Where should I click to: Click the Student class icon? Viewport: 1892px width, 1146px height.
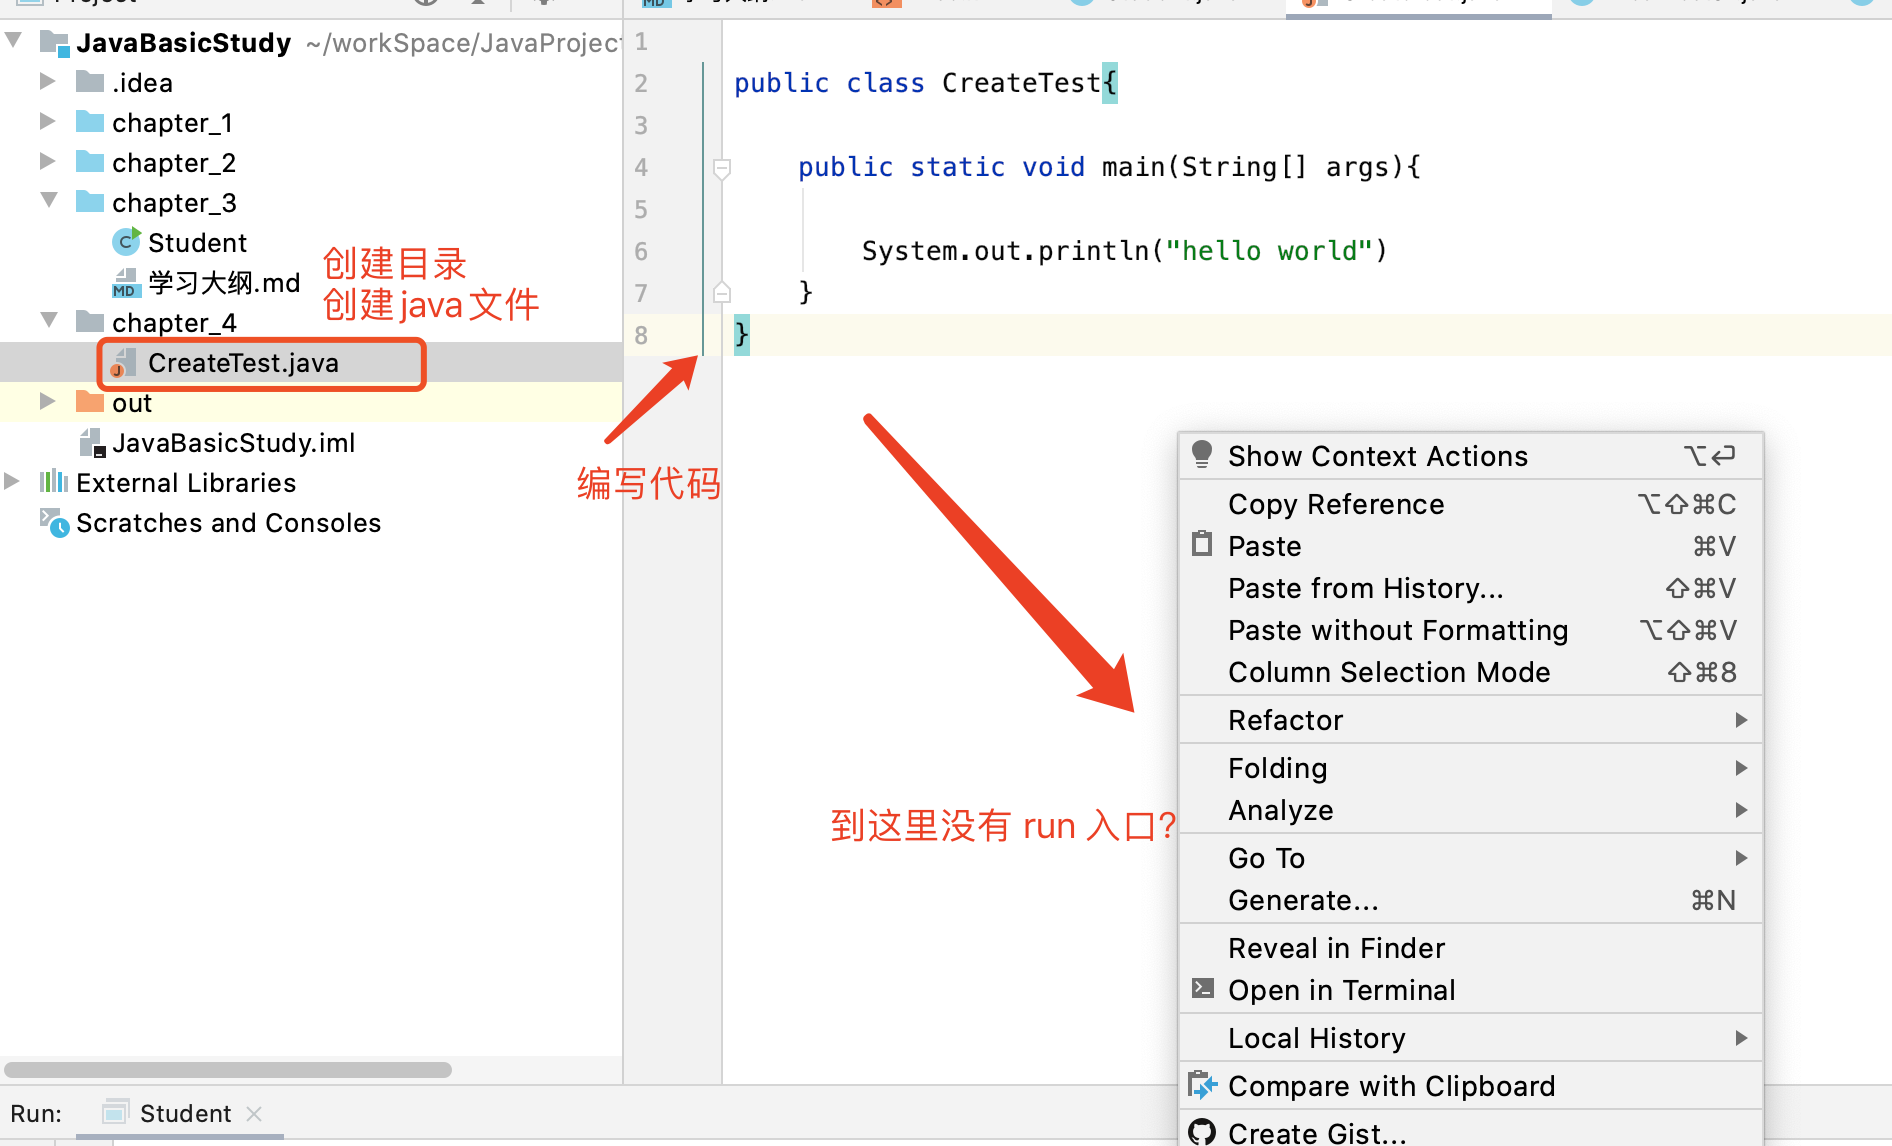[x=127, y=241]
